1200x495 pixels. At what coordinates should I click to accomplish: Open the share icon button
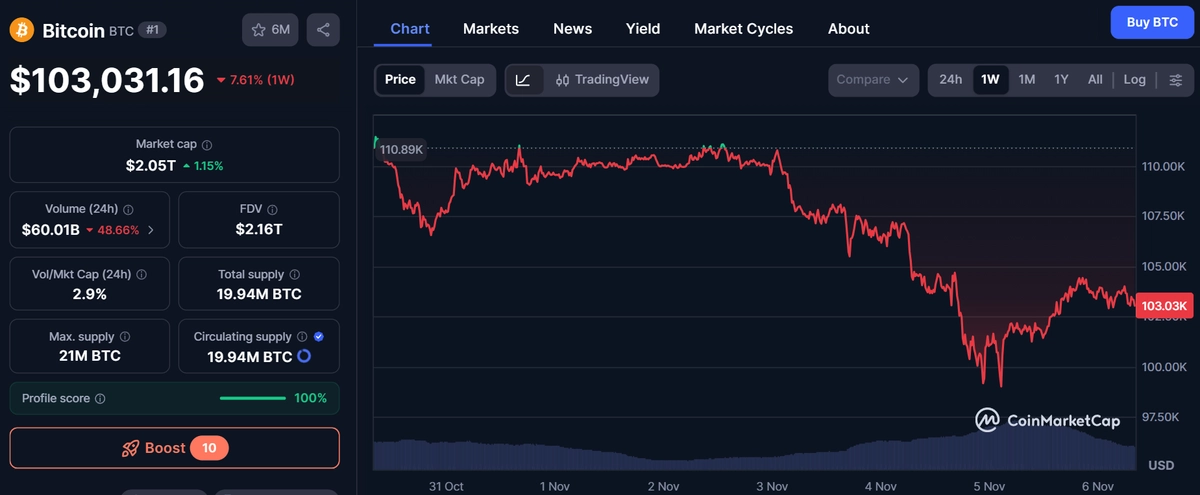pyautogui.click(x=323, y=30)
